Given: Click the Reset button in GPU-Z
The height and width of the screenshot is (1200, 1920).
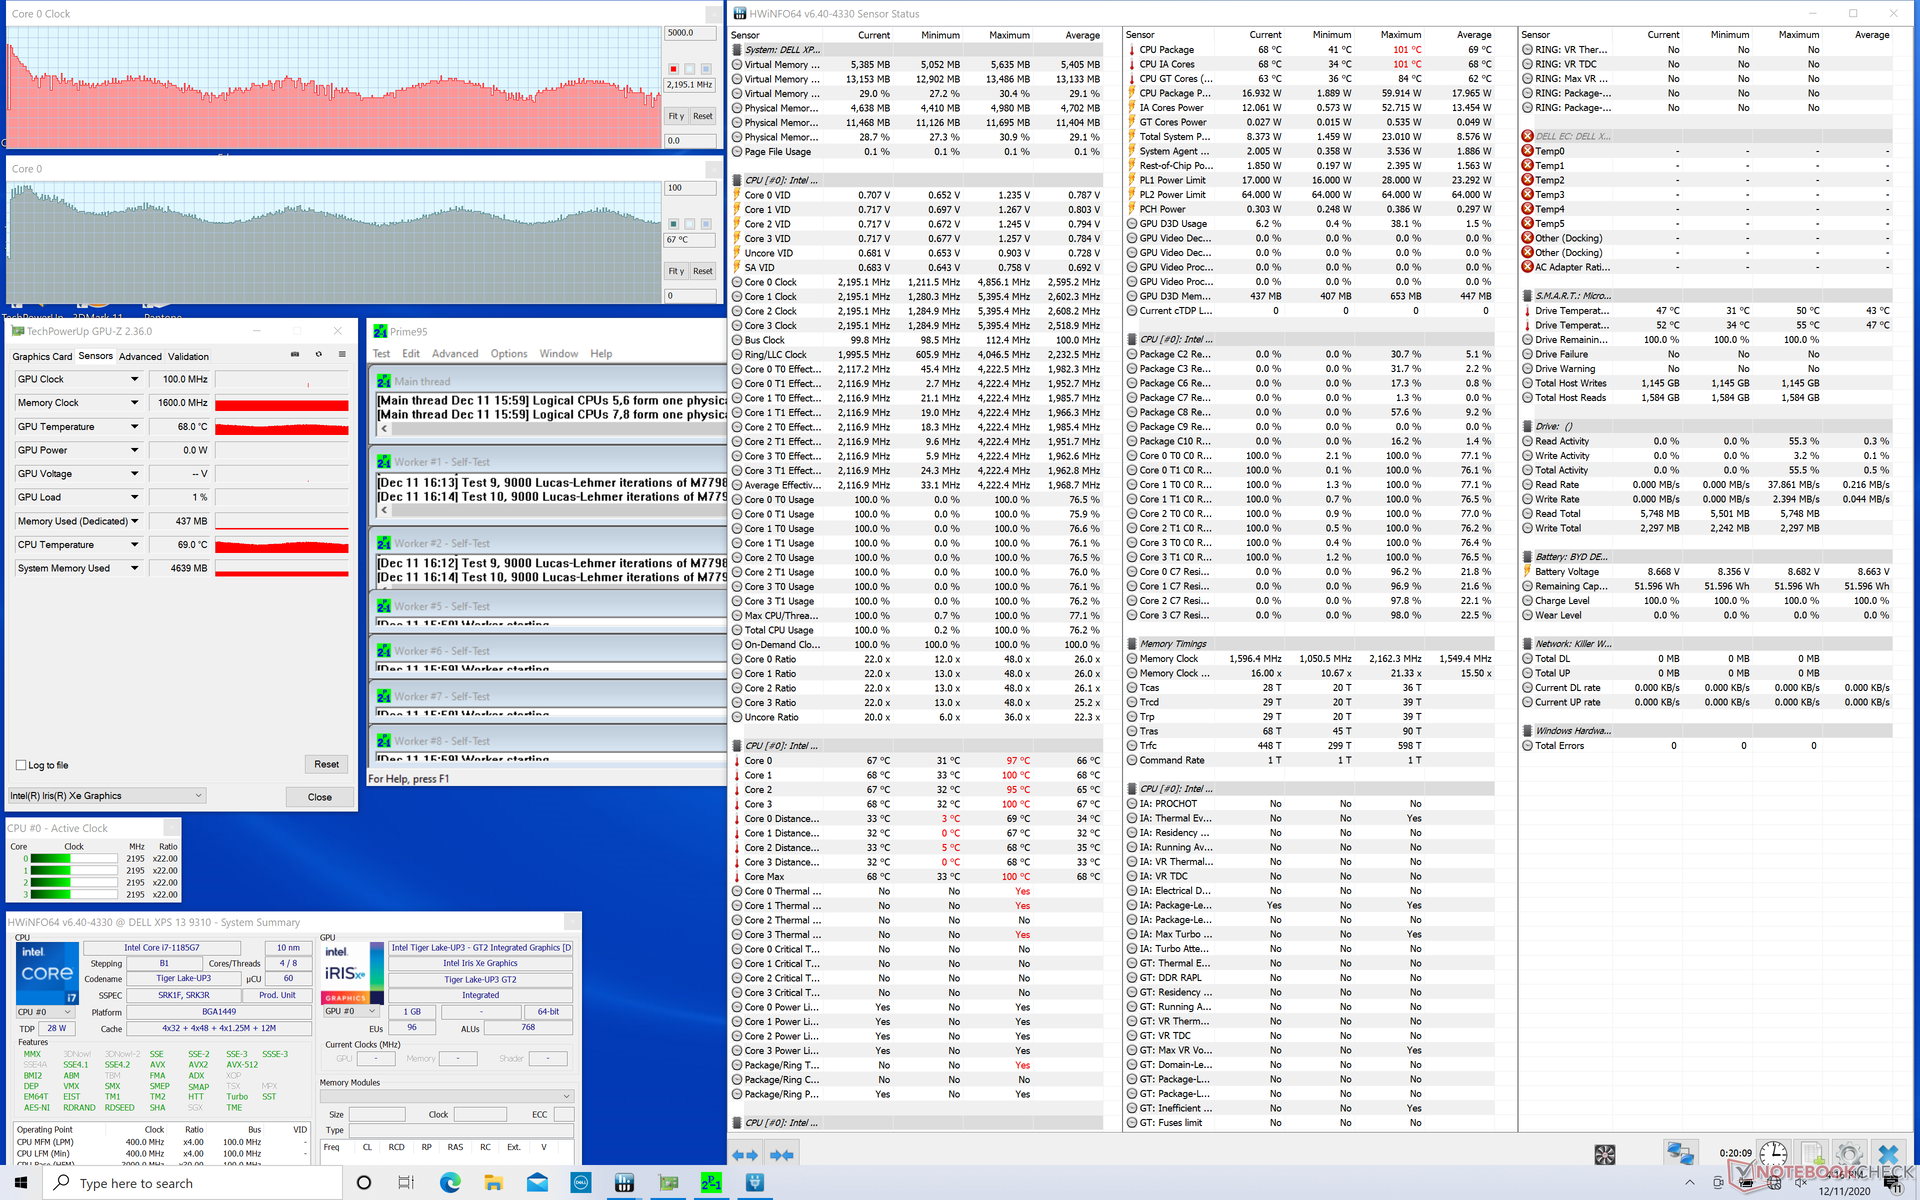Looking at the screenshot, I should 326,764.
